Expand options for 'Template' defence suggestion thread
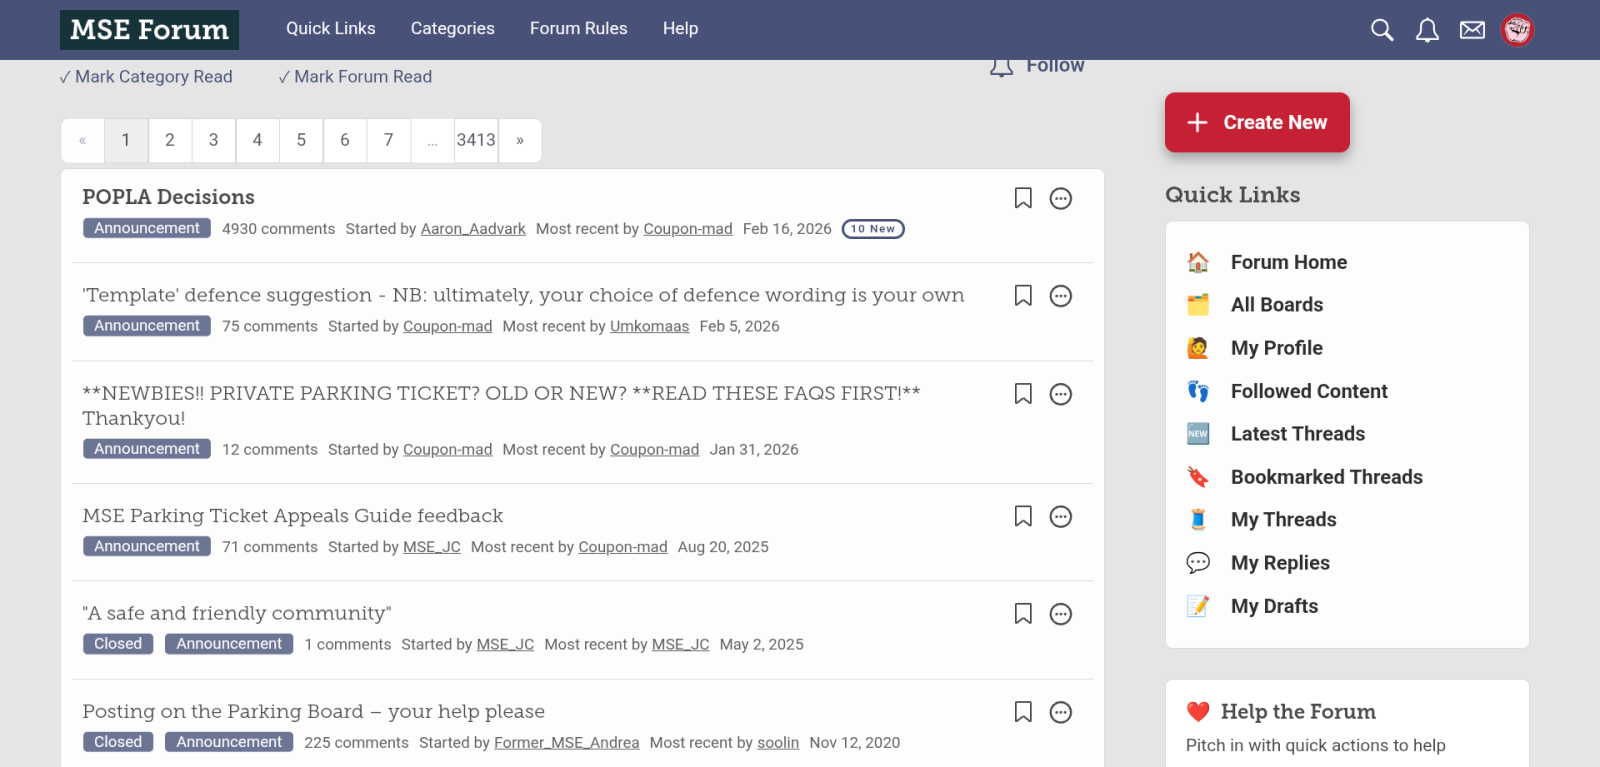Viewport: 1600px width, 767px height. [x=1061, y=296]
